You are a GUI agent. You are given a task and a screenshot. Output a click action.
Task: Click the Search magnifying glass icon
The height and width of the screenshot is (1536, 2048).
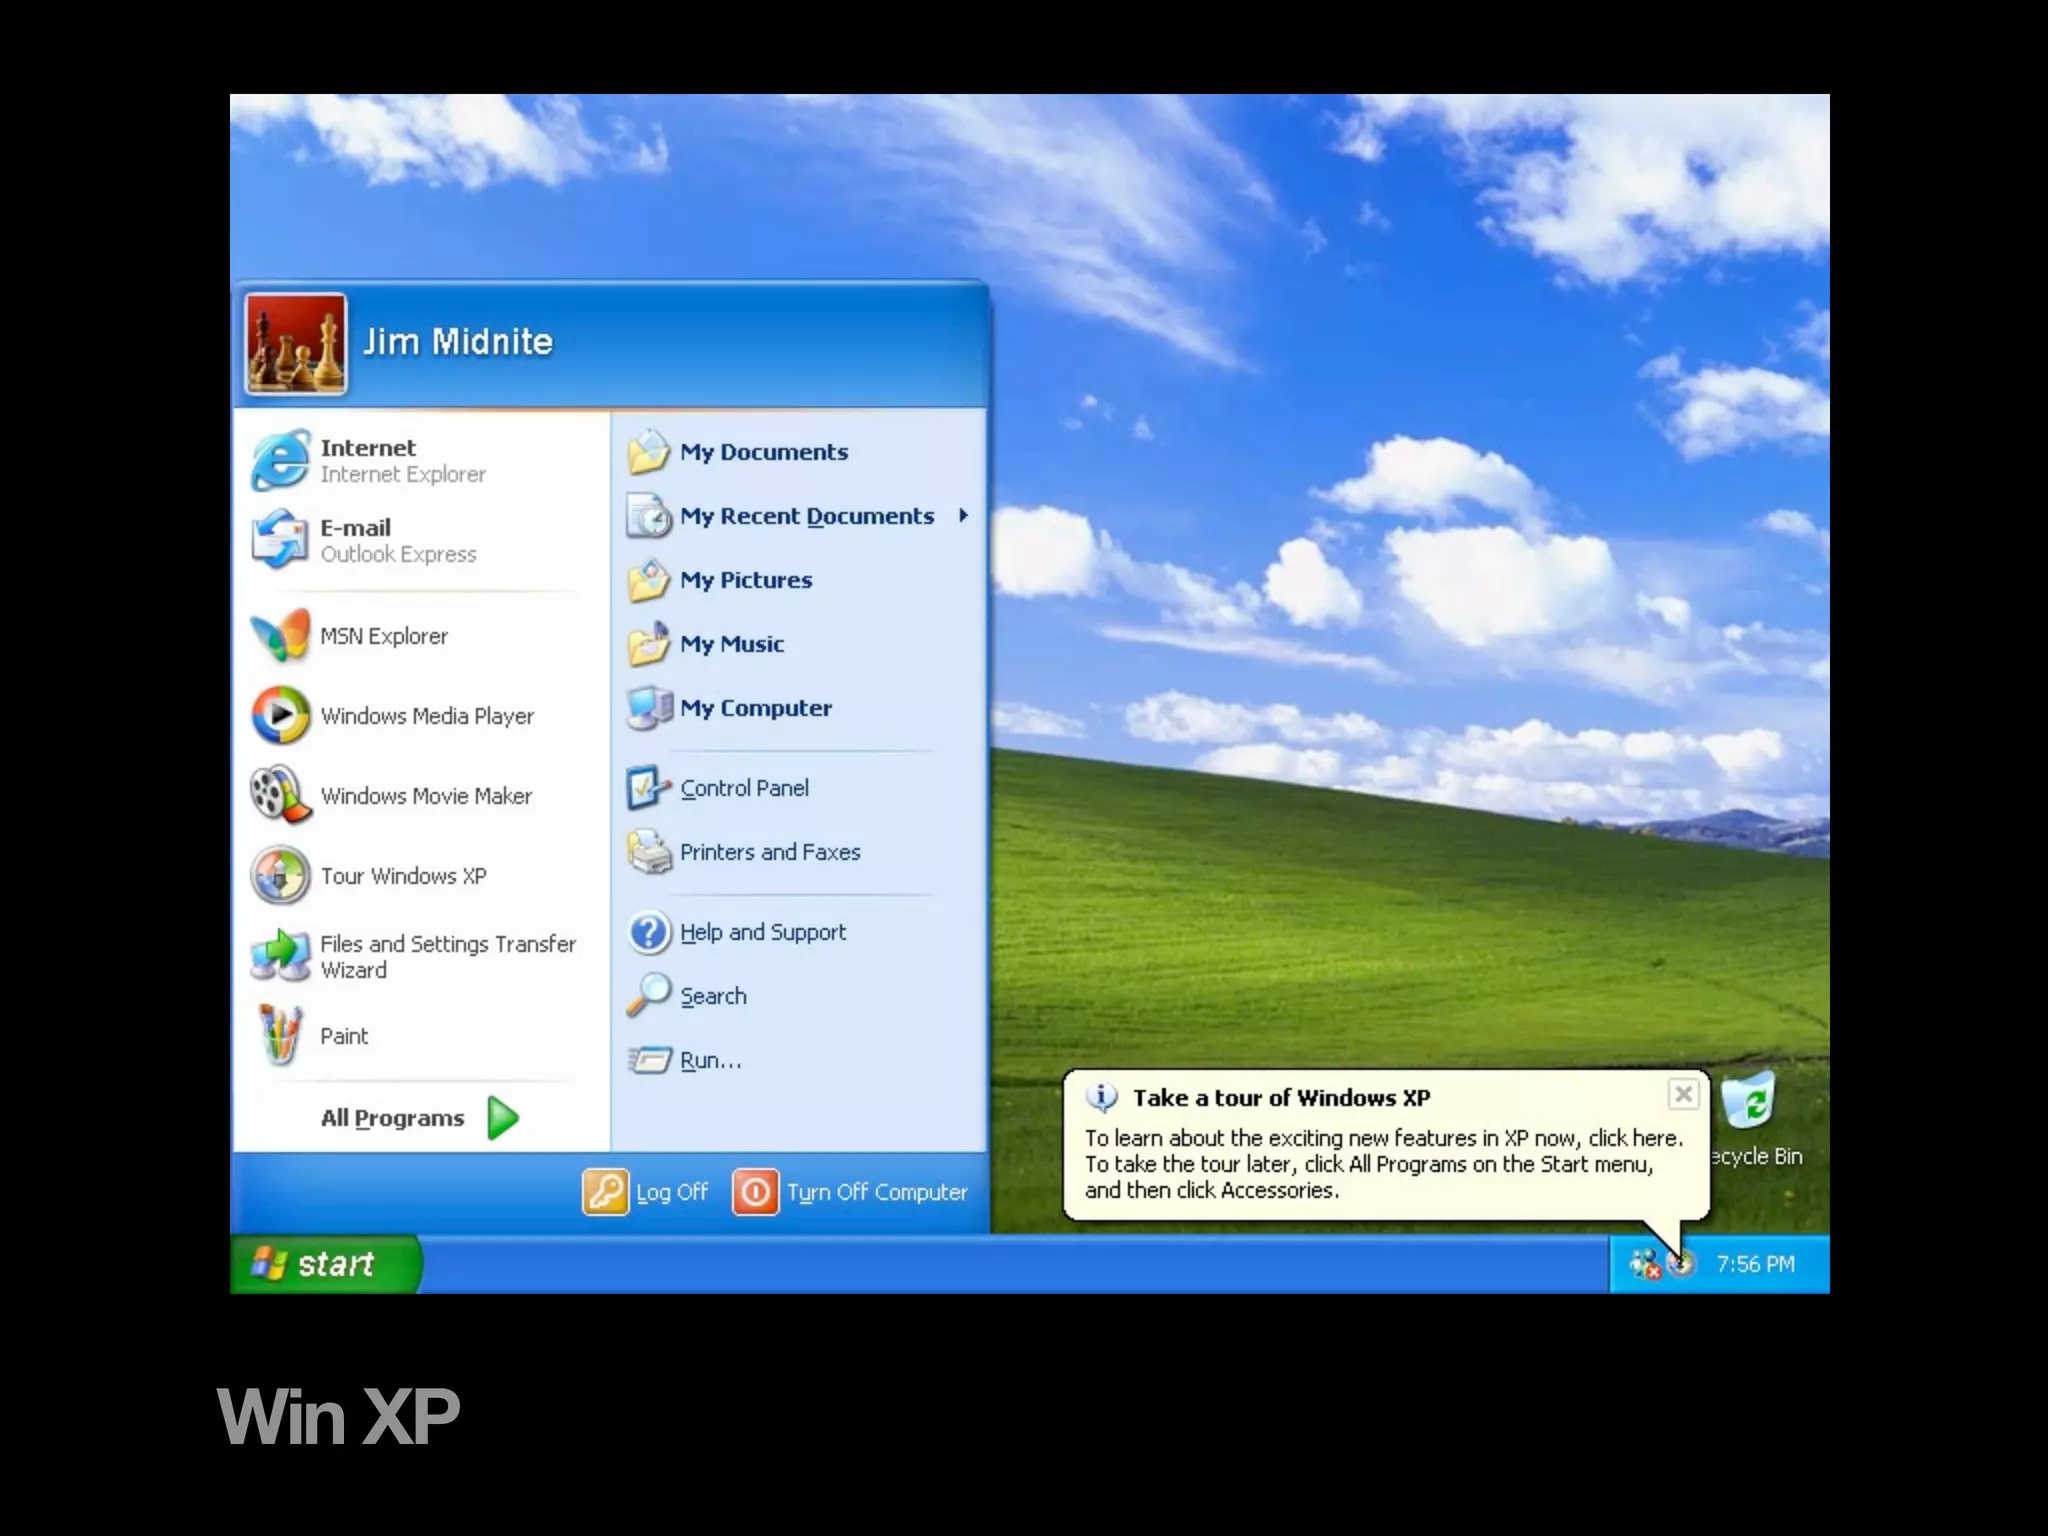click(649, 996)
